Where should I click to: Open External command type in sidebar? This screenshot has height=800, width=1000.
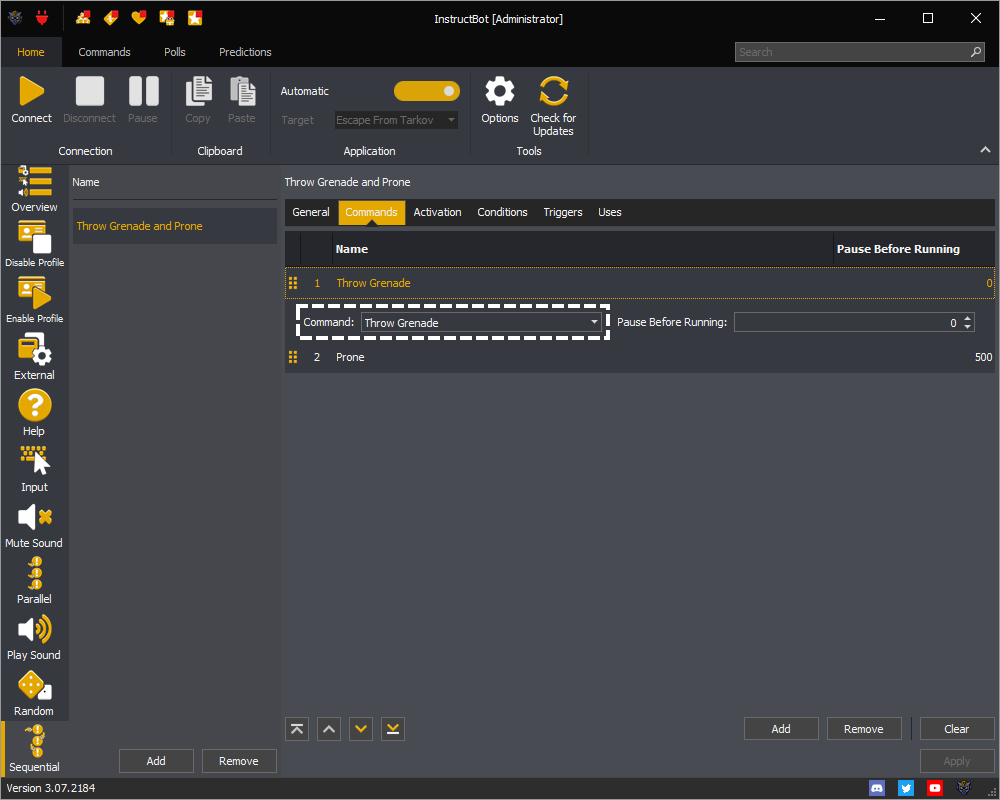(x=34, y=357)
